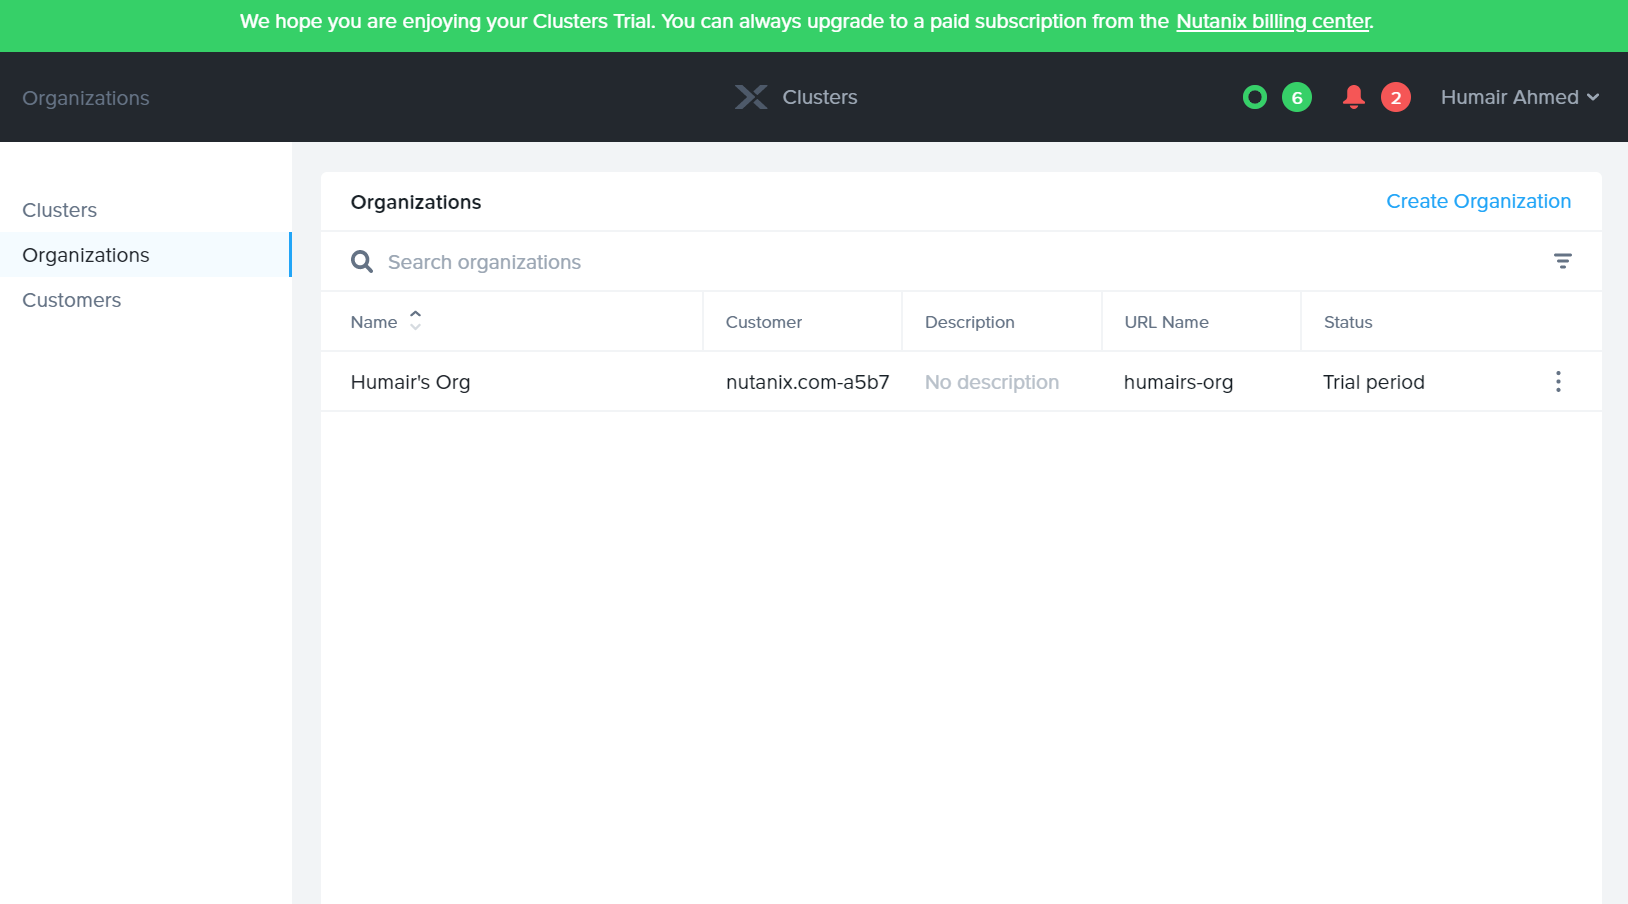Viewport: 1628px width, 904px height.
Task: Click the URL Name column header
Action: click(1166, 322)
